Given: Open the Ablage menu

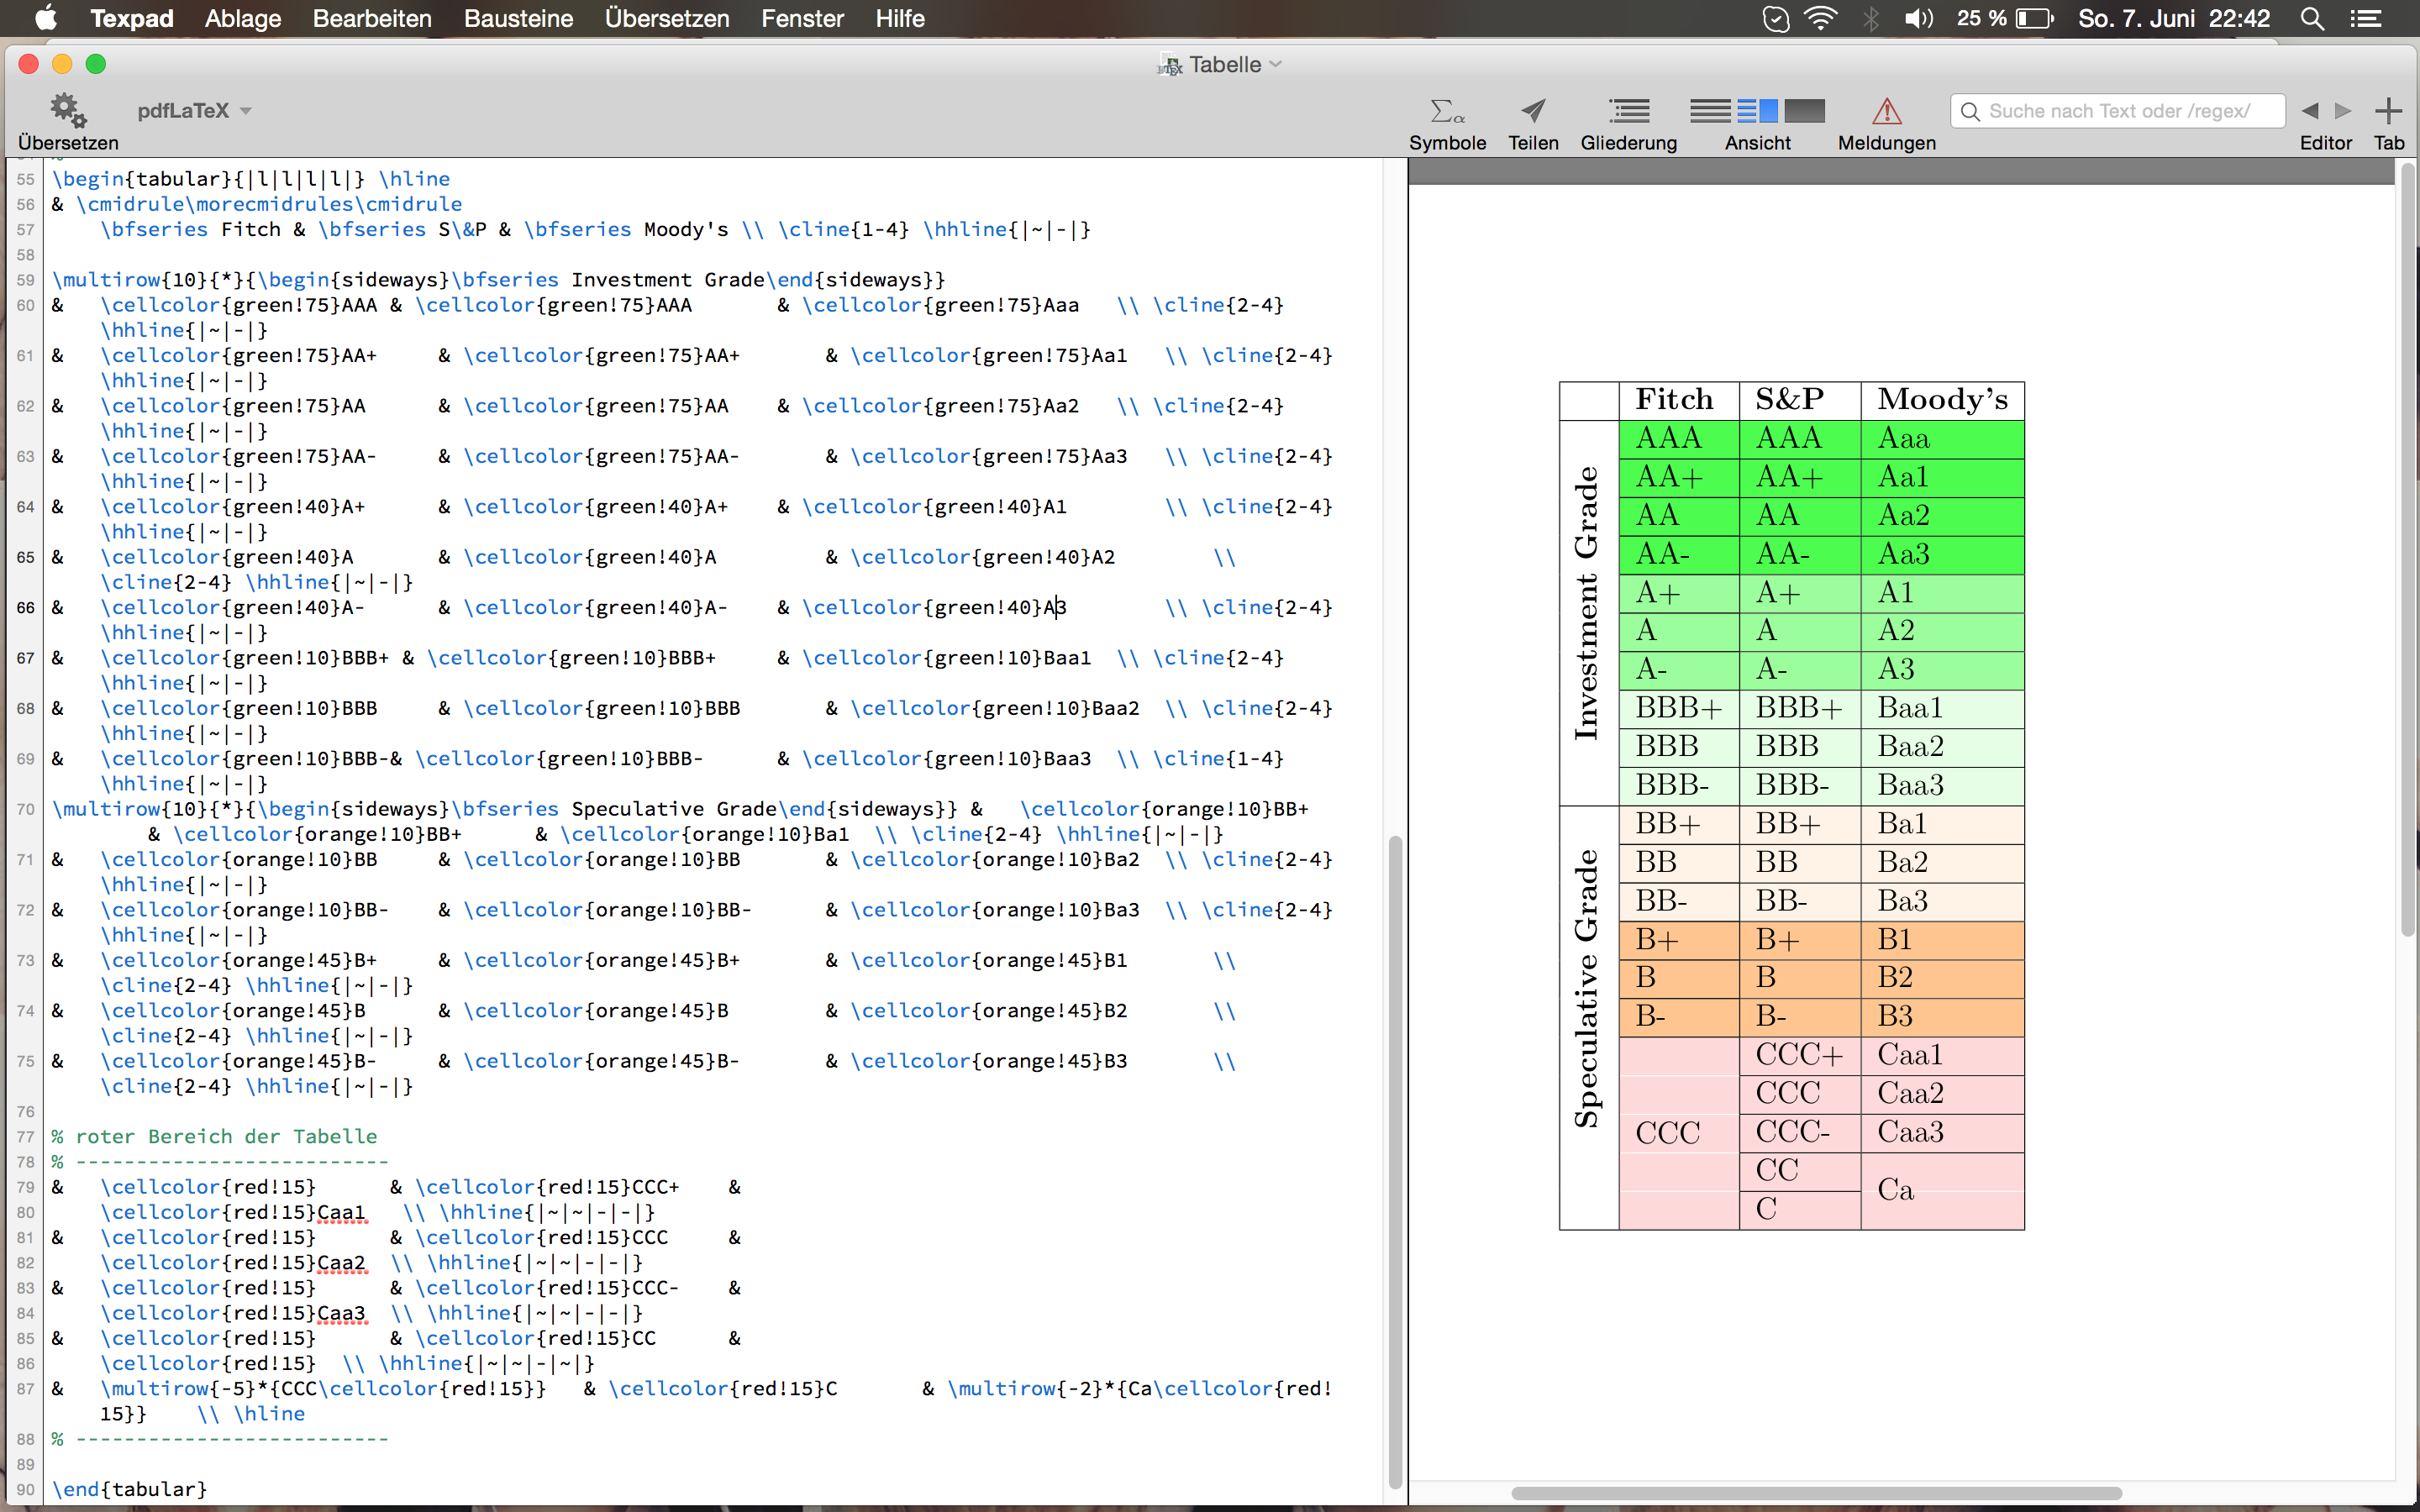Looking at the screenshot, I should click(243, 18).
